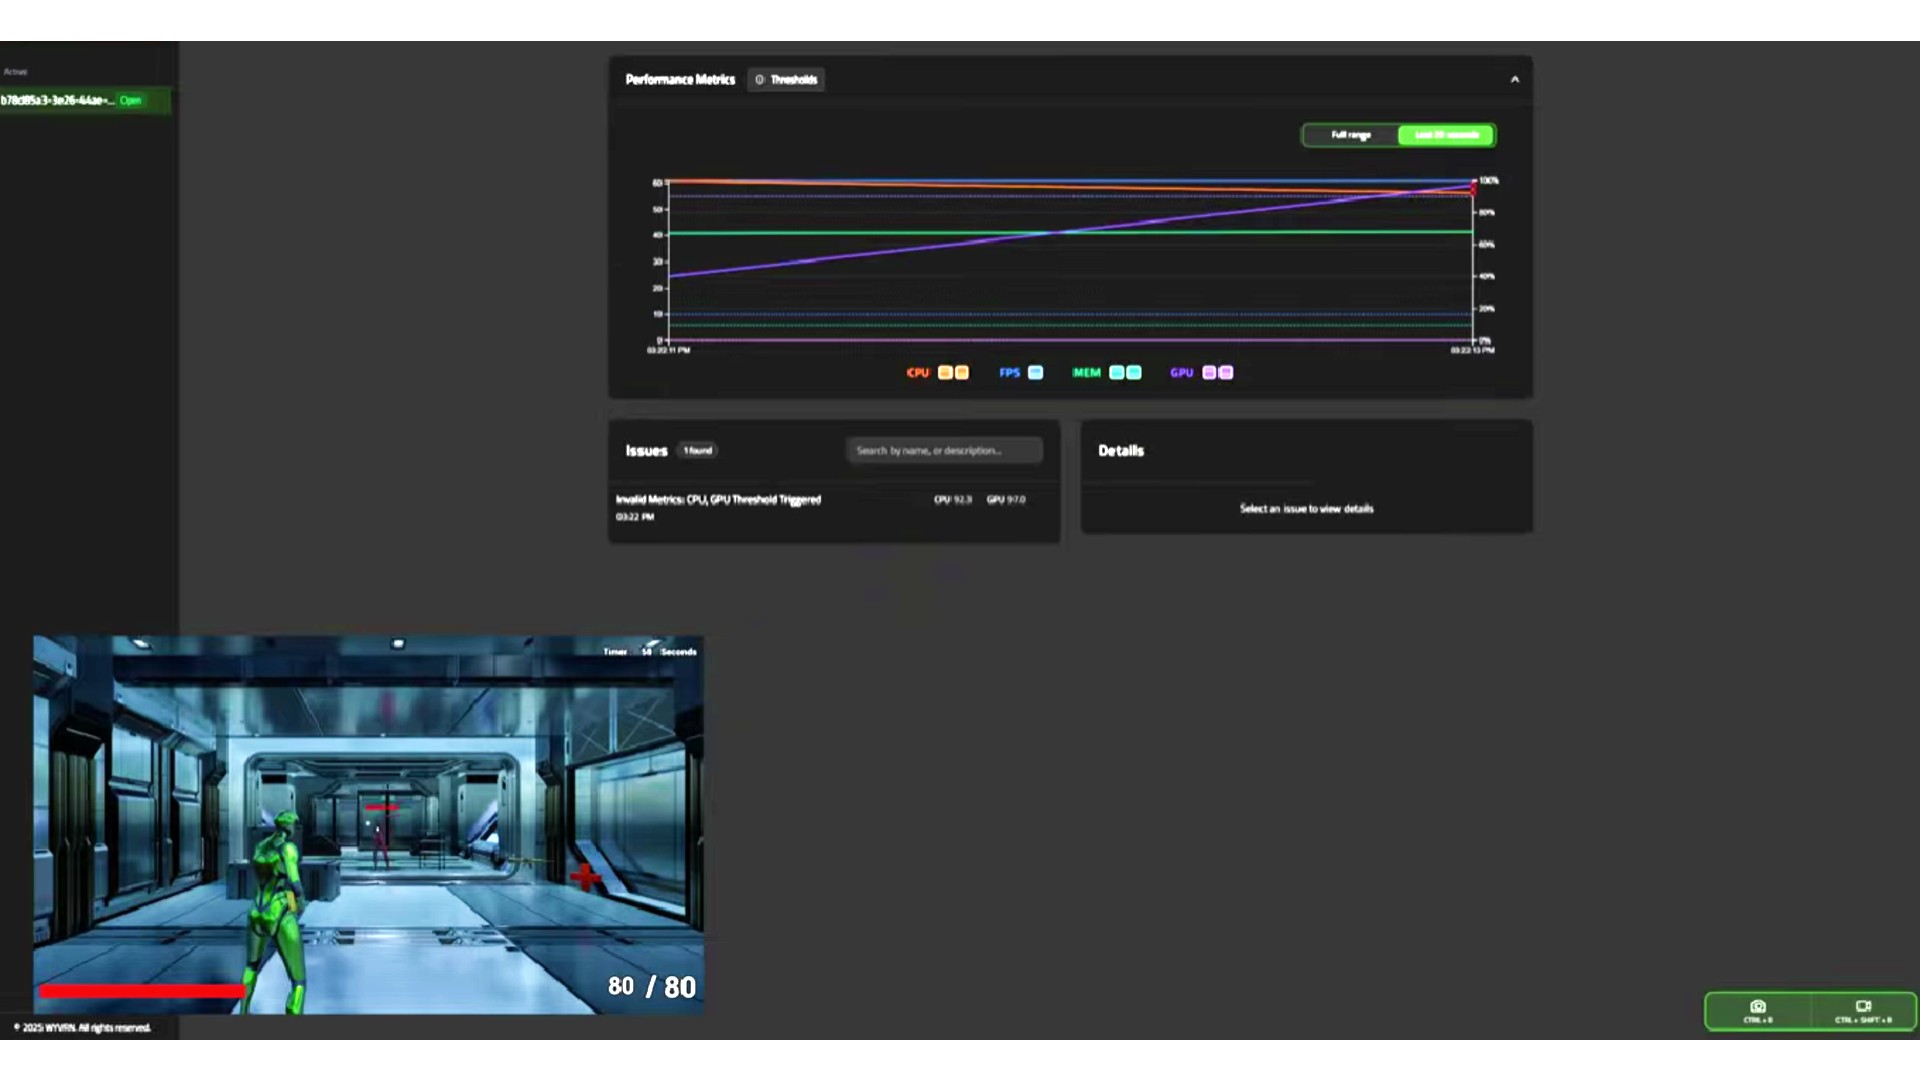The height and width of the screenshot is (1080, 1920).
Task: Toggle the first purple GPU legend box
Action: point(1208,373)
